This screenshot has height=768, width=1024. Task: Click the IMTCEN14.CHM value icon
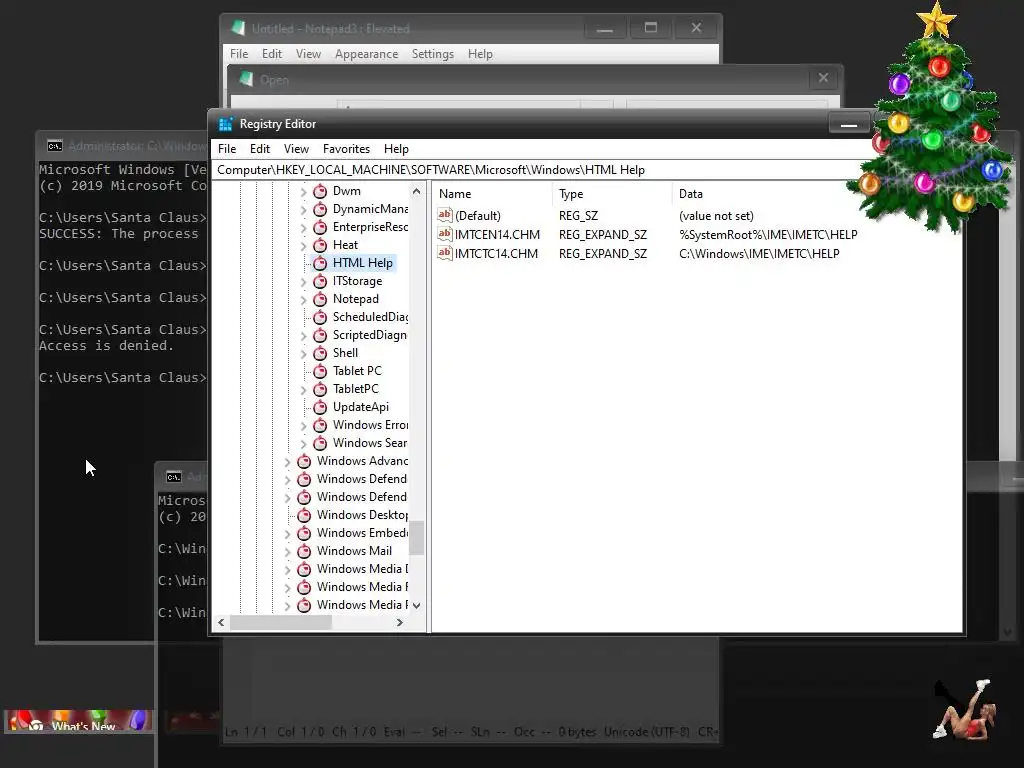(x=445, y=234)
